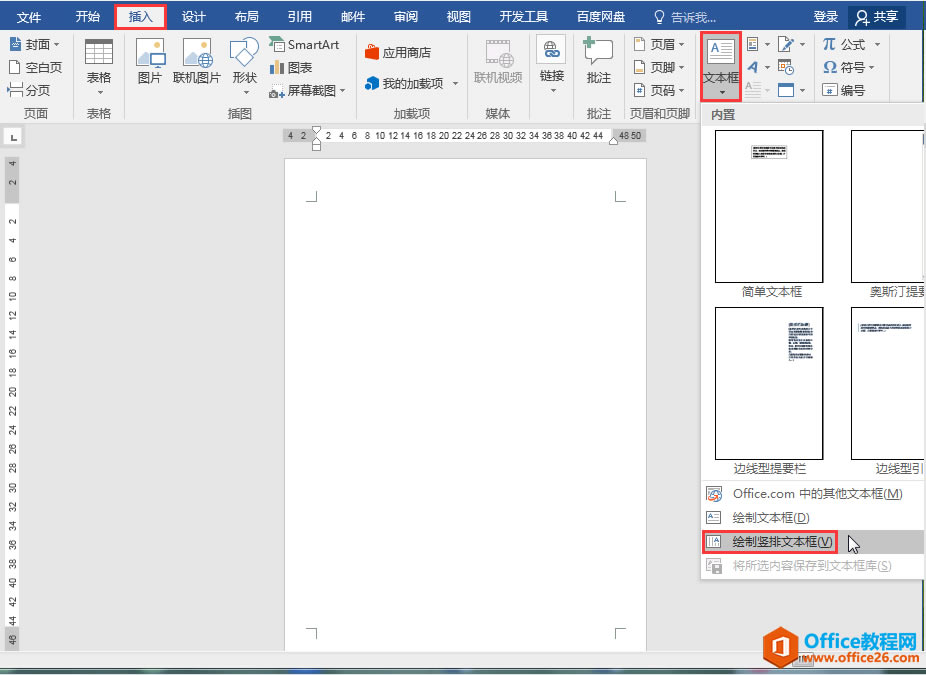This screenshot has height=675, width=926.
Task: Expand the 表格 dropdown arrow
Action: tap(99, 93)
